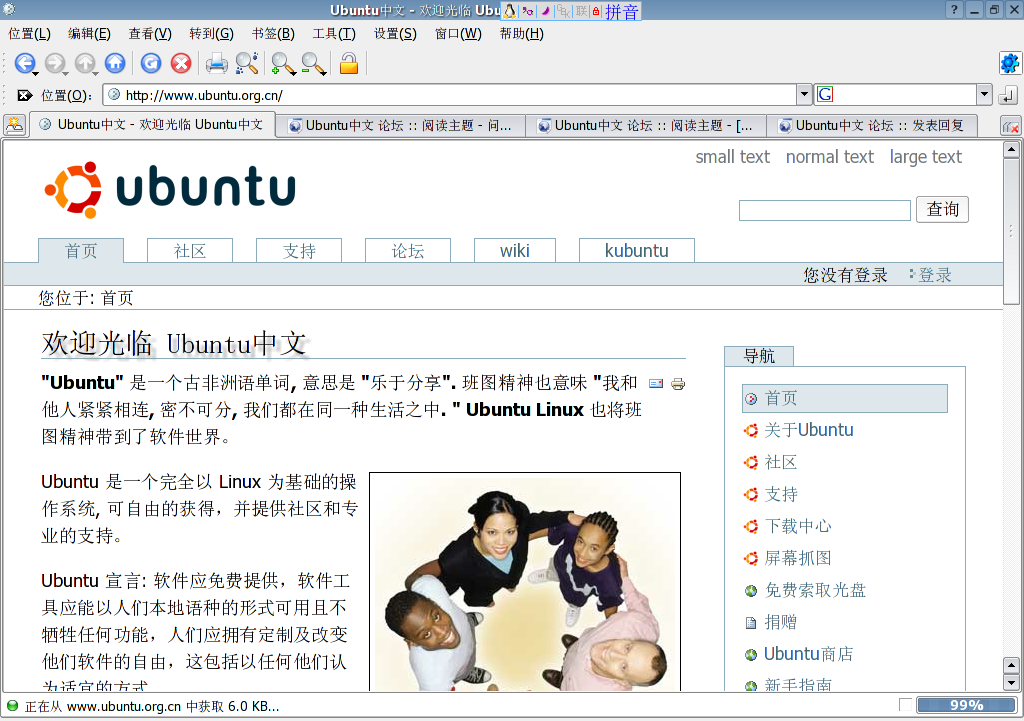
Task: Open 屏幕抓图 in the sidebar navigation
Action: (x=798, y=558)
